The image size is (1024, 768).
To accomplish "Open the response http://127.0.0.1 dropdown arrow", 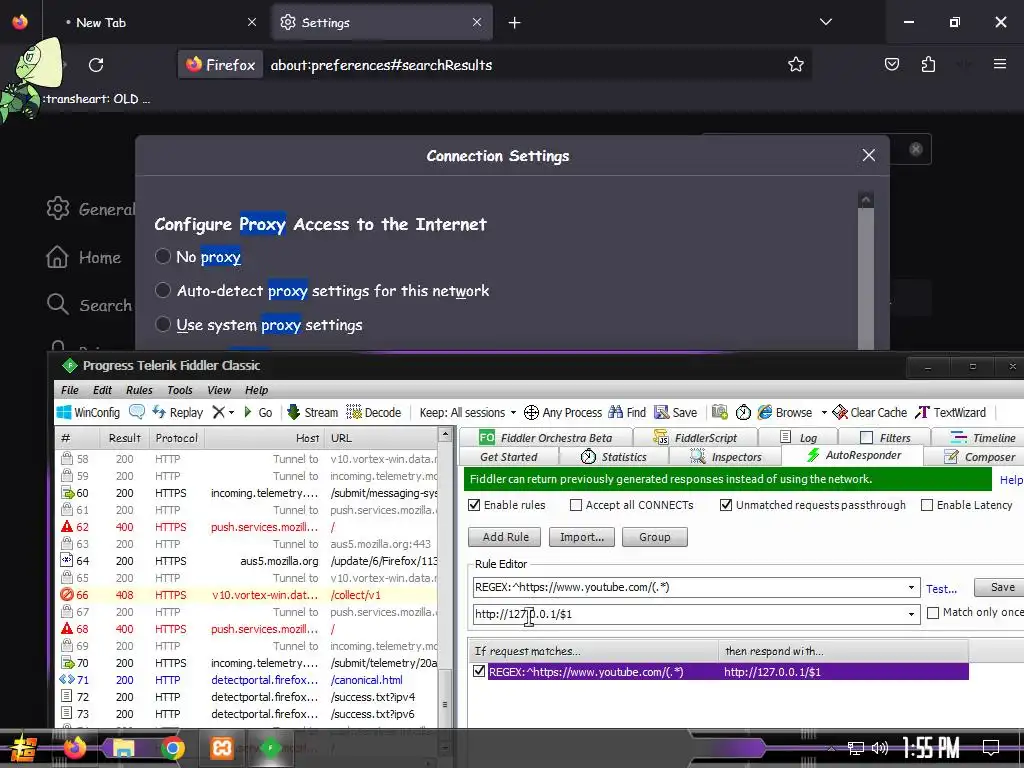I will point(911,614).
